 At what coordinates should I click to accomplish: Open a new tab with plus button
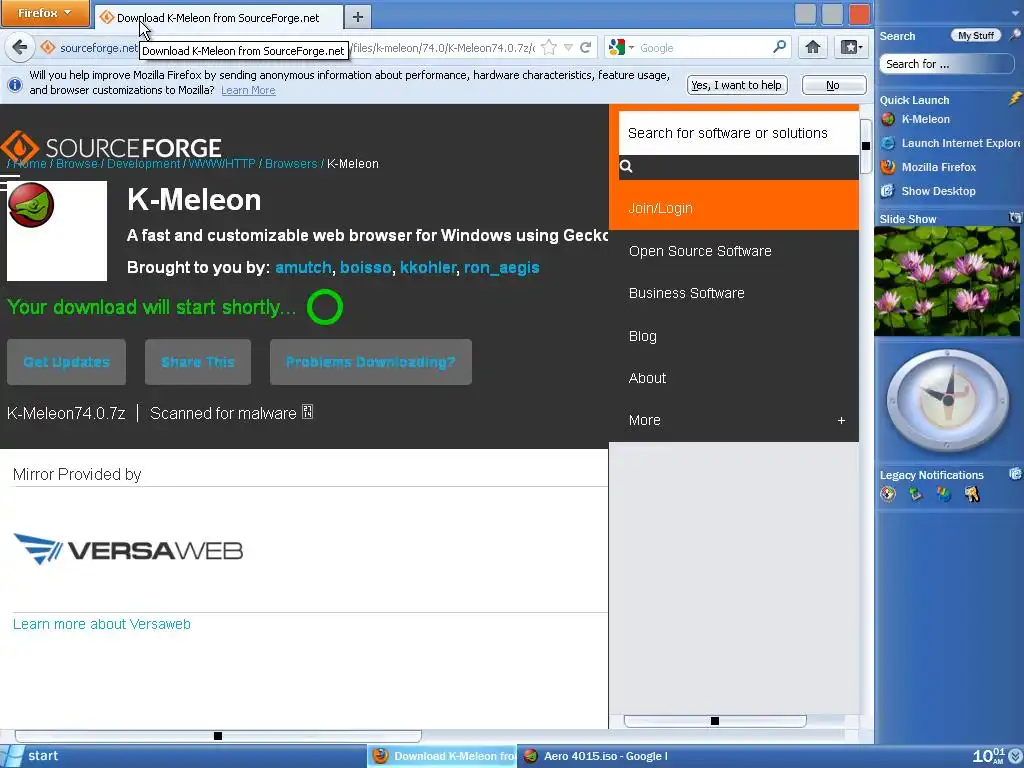click(x=357, y=18)
